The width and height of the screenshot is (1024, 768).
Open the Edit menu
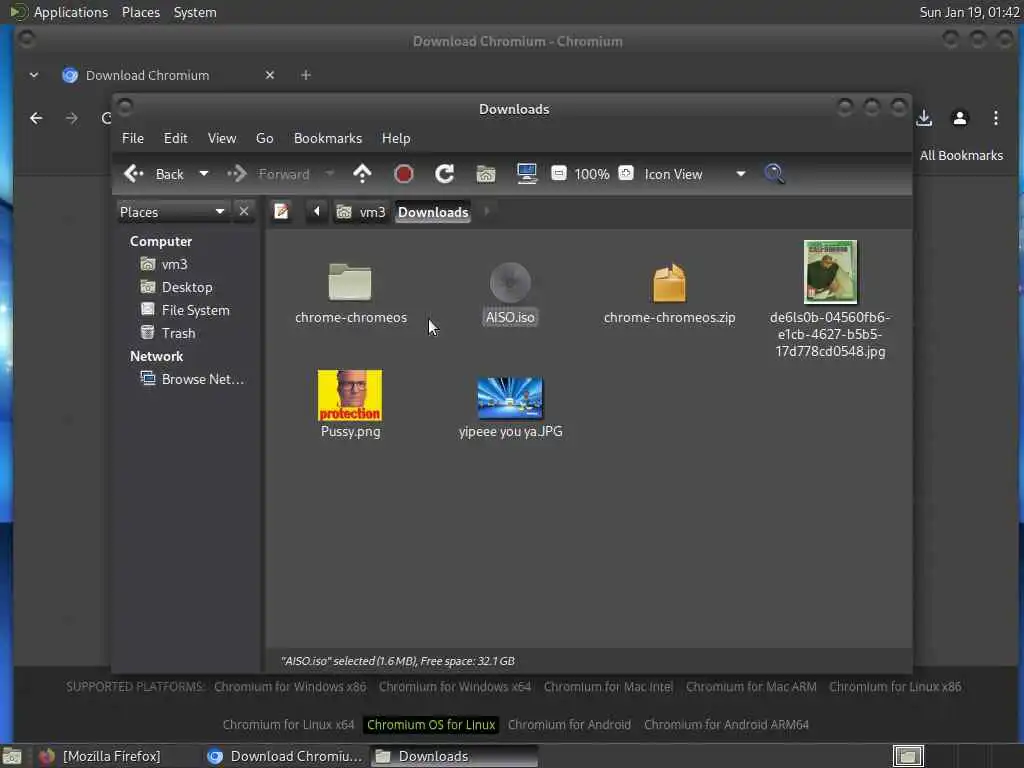click(x=175, y=138)
